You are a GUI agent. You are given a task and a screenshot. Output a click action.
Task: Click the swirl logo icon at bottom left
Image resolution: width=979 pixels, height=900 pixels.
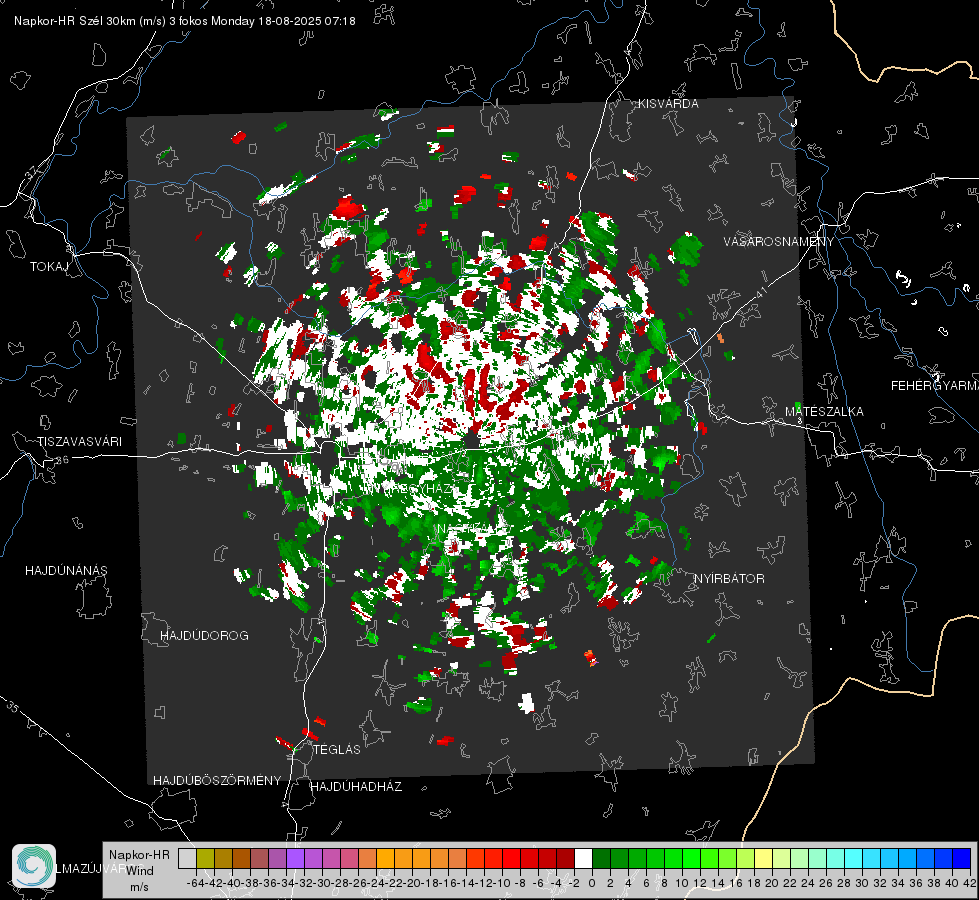coord(34,866)
